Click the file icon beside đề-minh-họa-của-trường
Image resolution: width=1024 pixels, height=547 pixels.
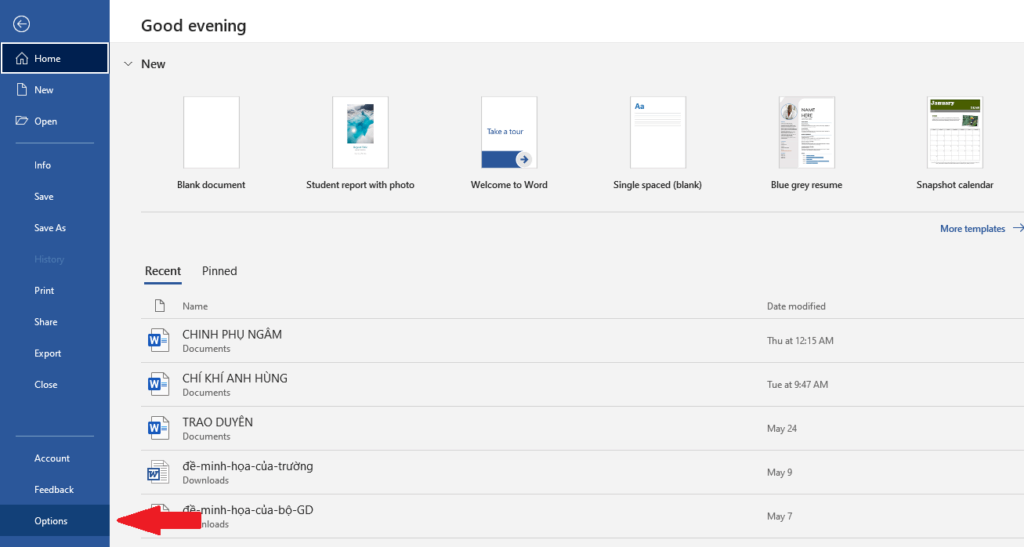(x=157, y=472)
